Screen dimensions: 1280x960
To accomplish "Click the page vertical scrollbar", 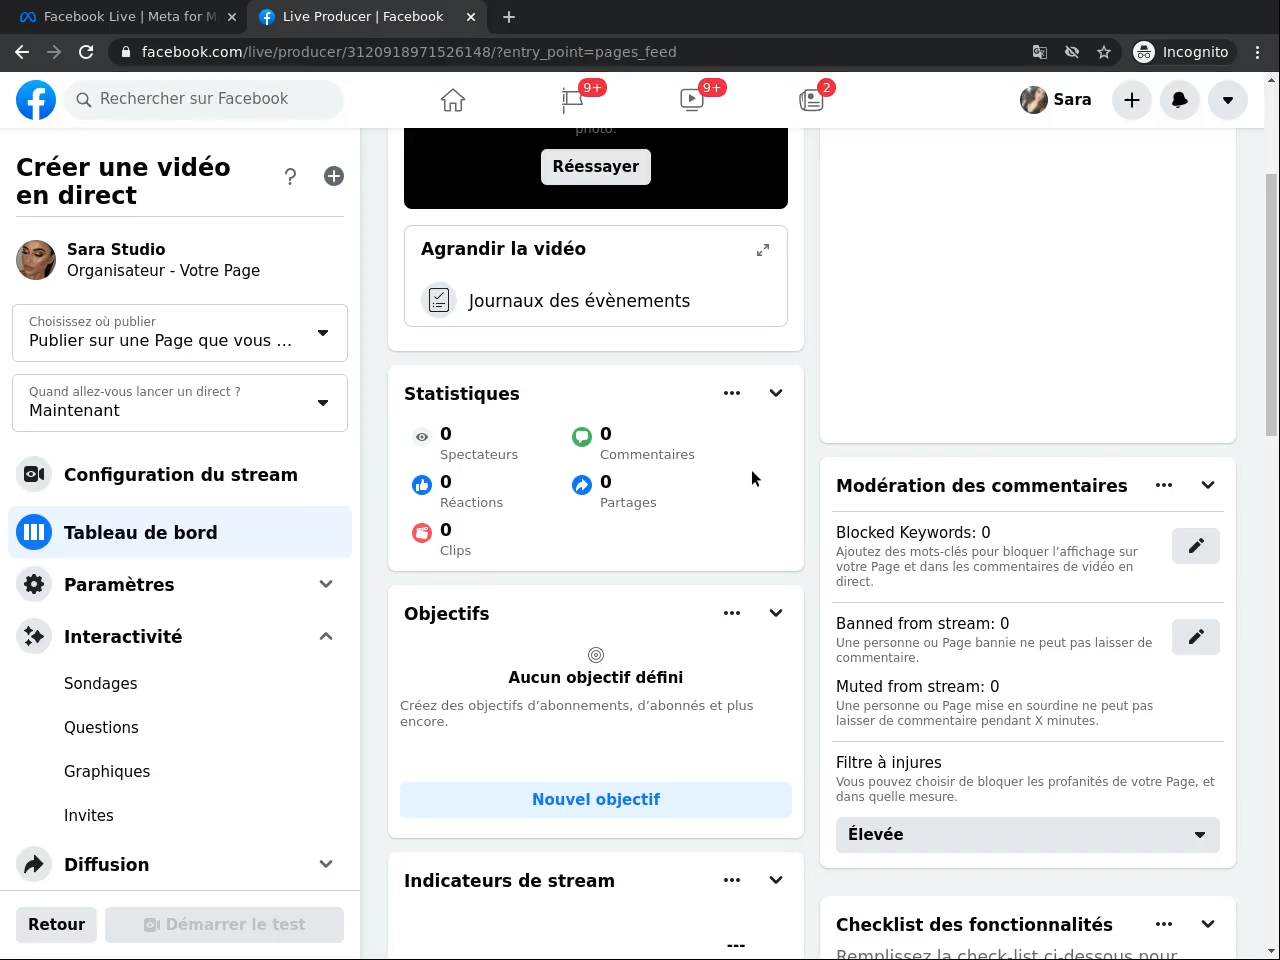I will [x=1272, y=305].
